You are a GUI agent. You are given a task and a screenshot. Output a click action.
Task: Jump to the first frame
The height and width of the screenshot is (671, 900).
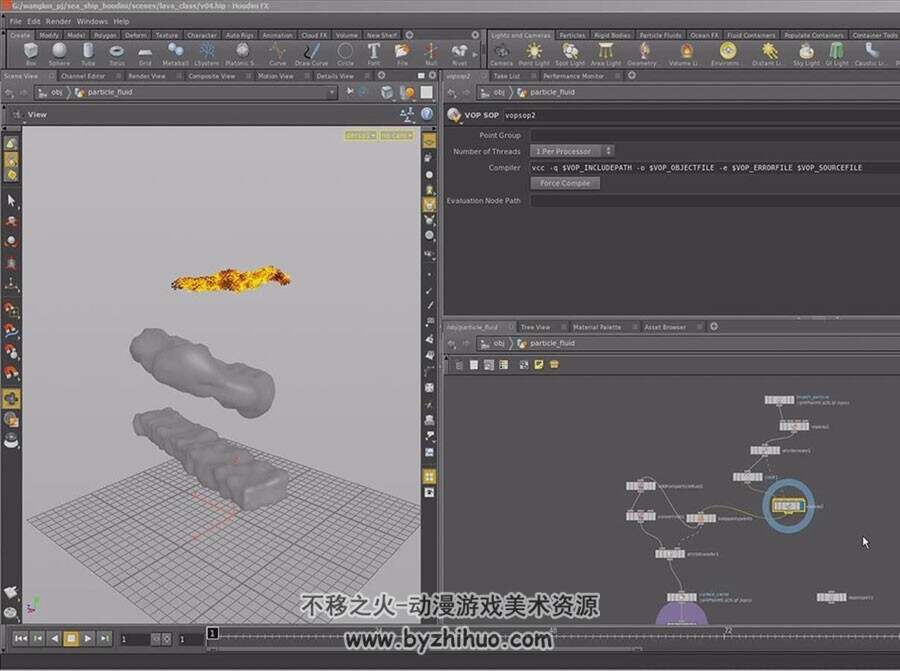click(21, 638)
